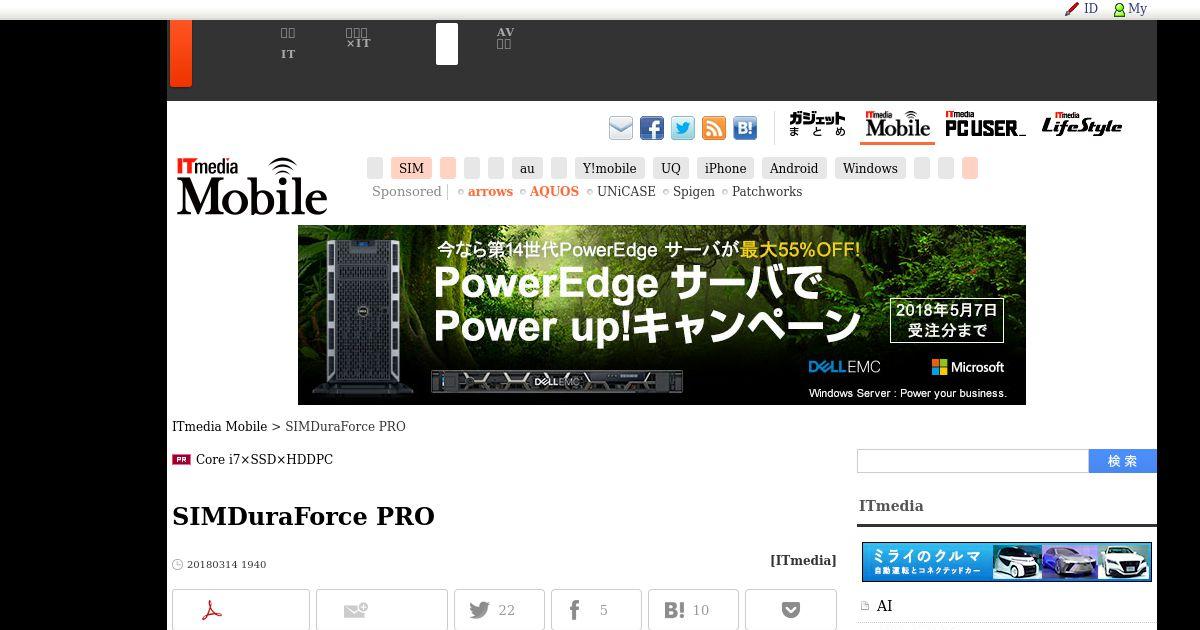Screen dimensions: 1200x630
Task: Share on Twitter button showing 22
Action: [499, 610]
